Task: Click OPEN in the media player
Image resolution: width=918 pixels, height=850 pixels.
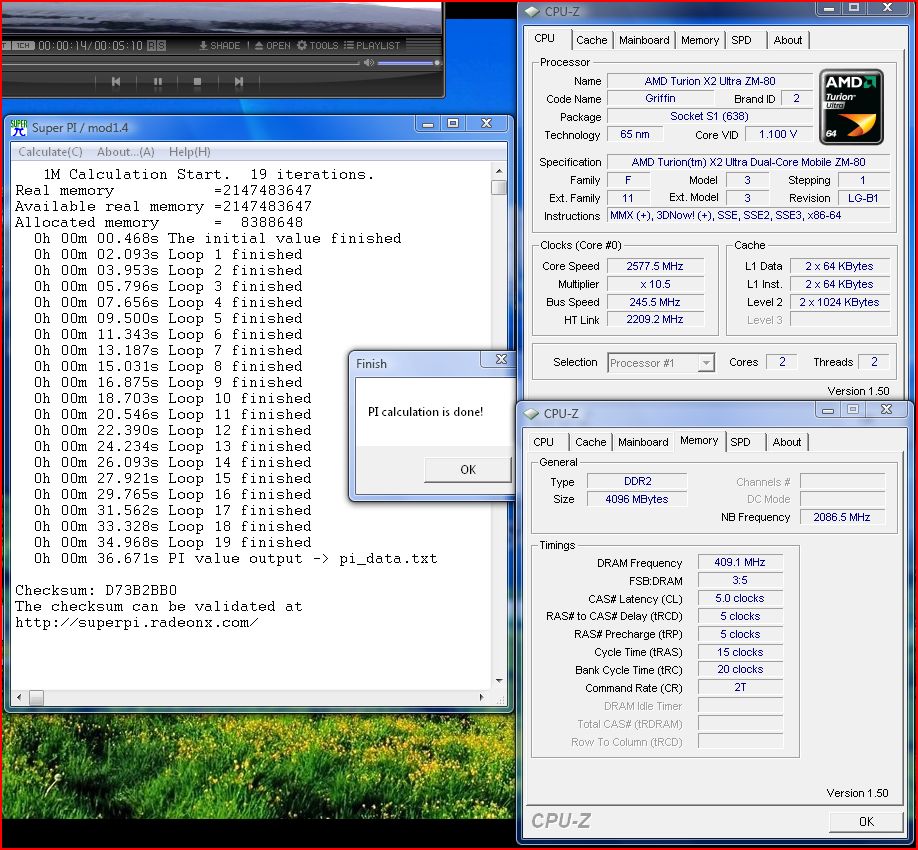Action: [x=272, y=46]
